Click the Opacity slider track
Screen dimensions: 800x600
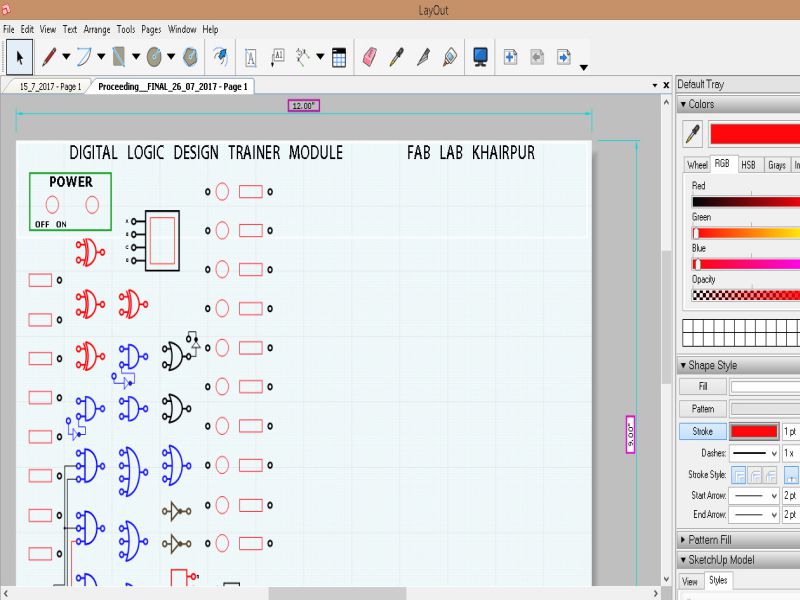pos(746,295)
